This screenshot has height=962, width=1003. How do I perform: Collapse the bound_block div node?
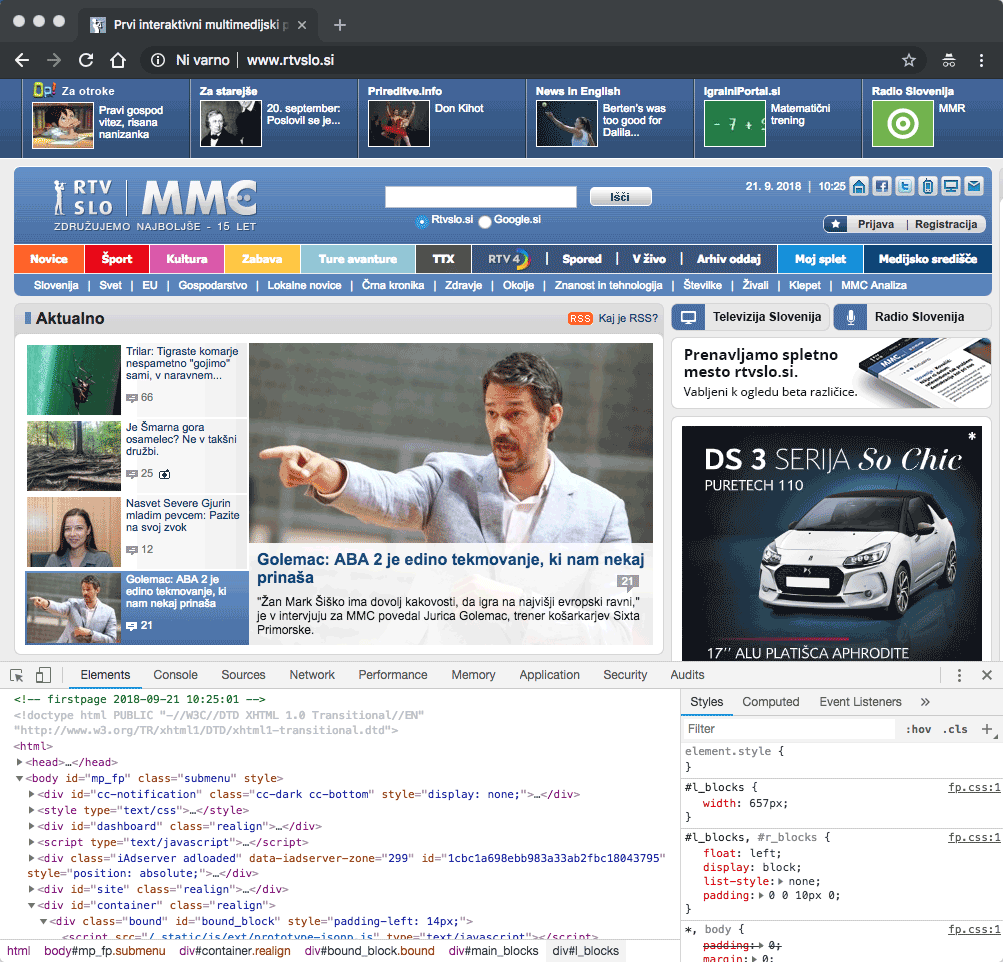click(x=43, y=921)
